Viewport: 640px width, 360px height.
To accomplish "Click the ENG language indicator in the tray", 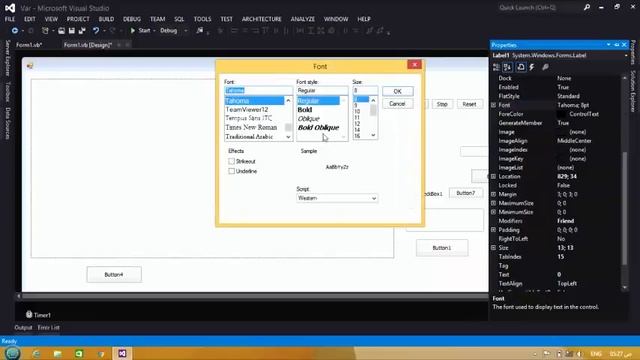I will [596, 354].
